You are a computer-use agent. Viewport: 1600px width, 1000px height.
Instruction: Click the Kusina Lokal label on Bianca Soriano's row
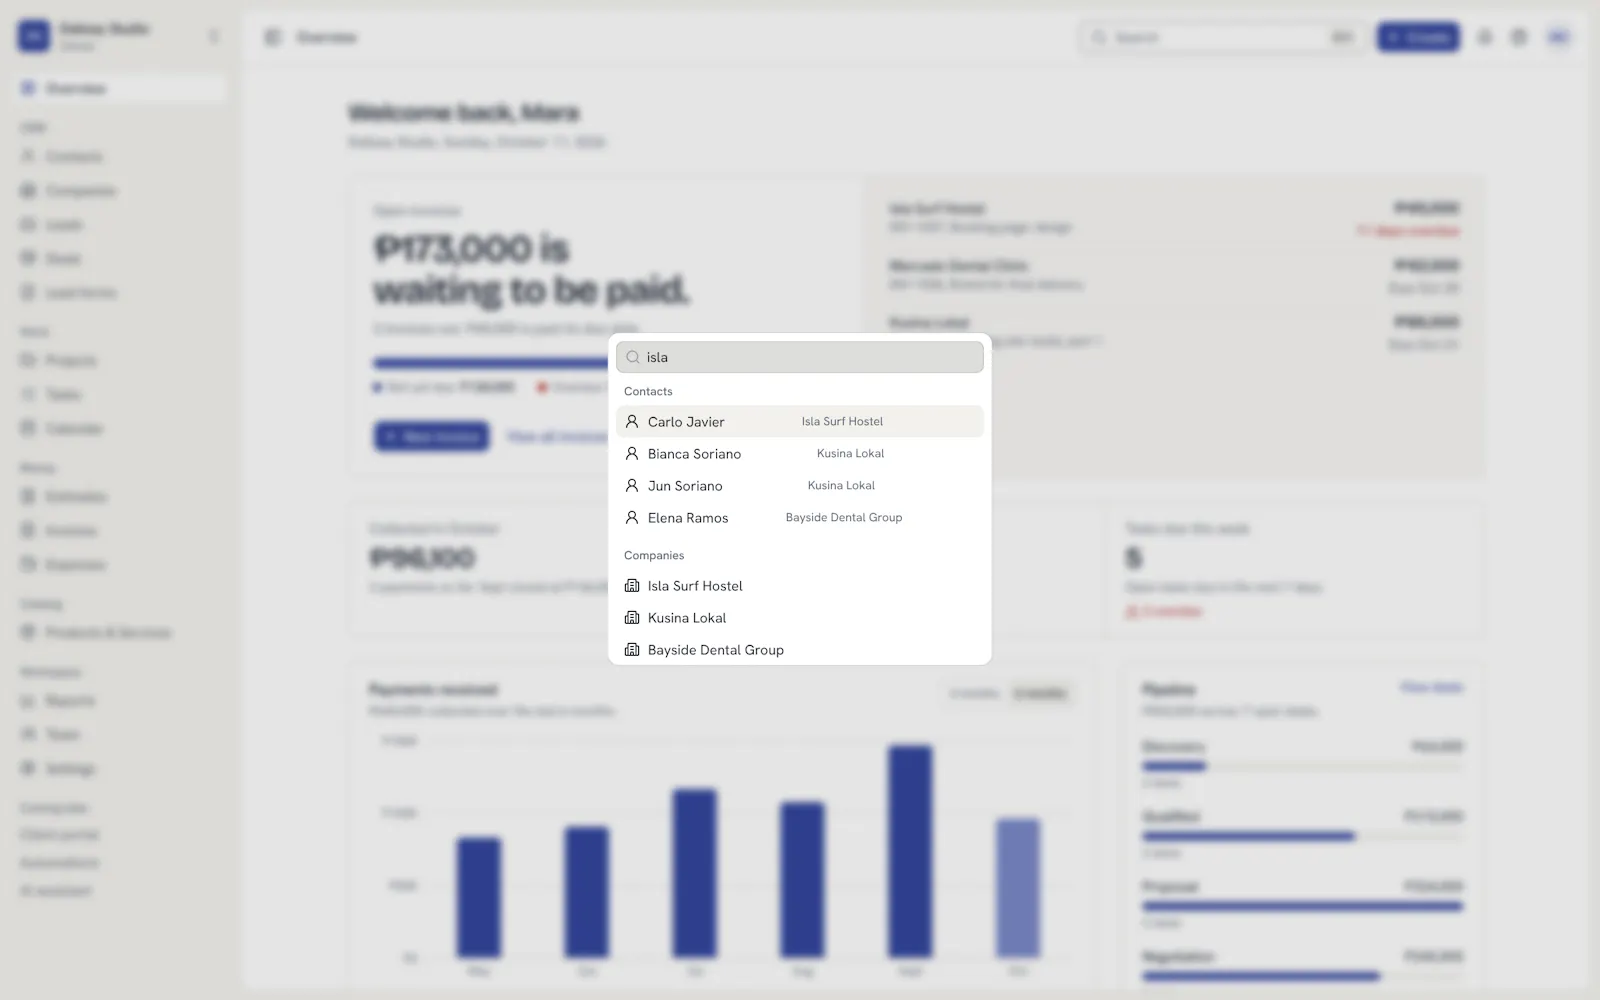(850, 454)
